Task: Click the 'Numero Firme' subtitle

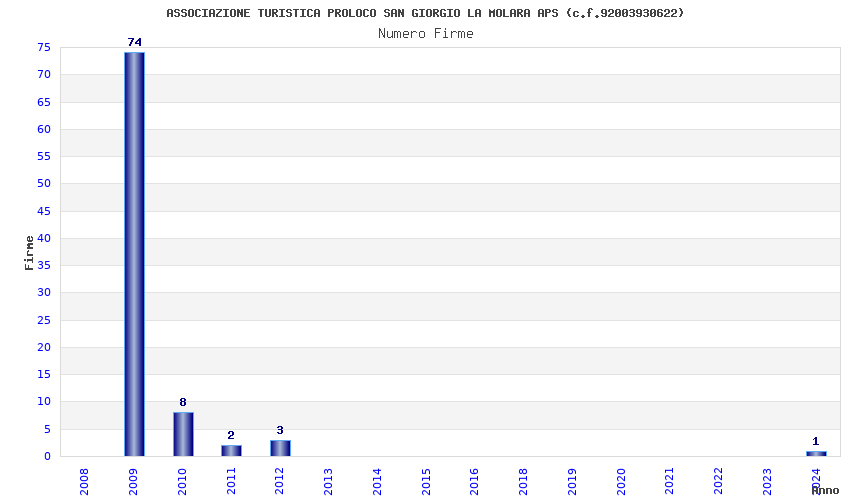Action: coord(426,34)
